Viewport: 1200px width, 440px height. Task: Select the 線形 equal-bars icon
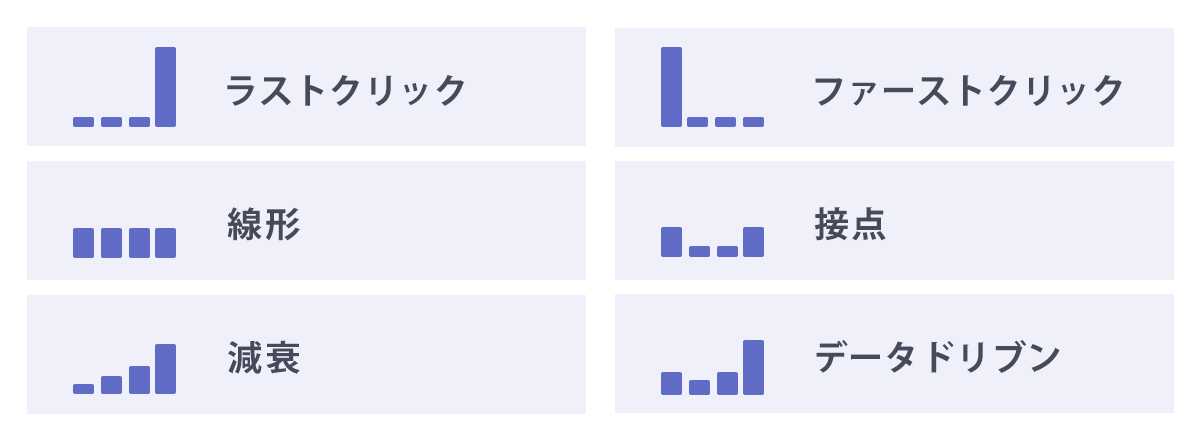coord(124,243)
